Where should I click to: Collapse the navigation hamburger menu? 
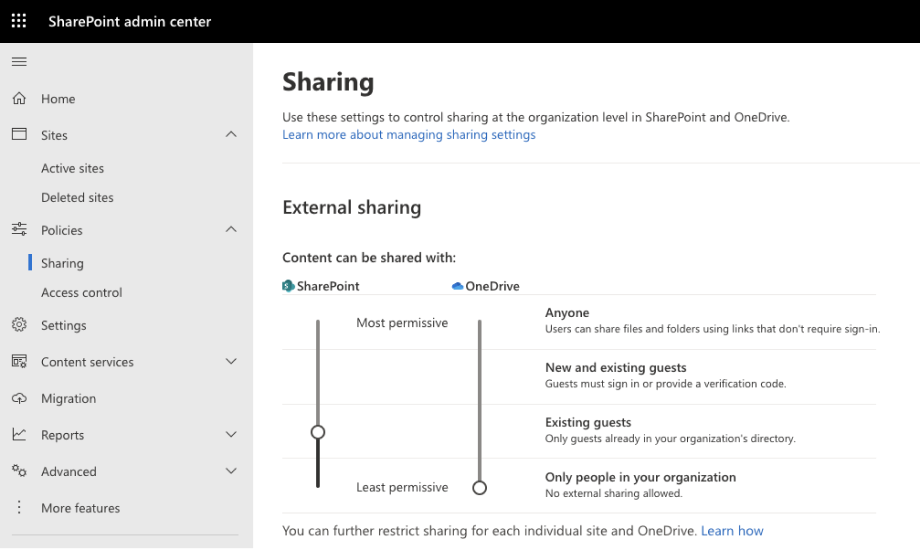click(x=19, y=62)
